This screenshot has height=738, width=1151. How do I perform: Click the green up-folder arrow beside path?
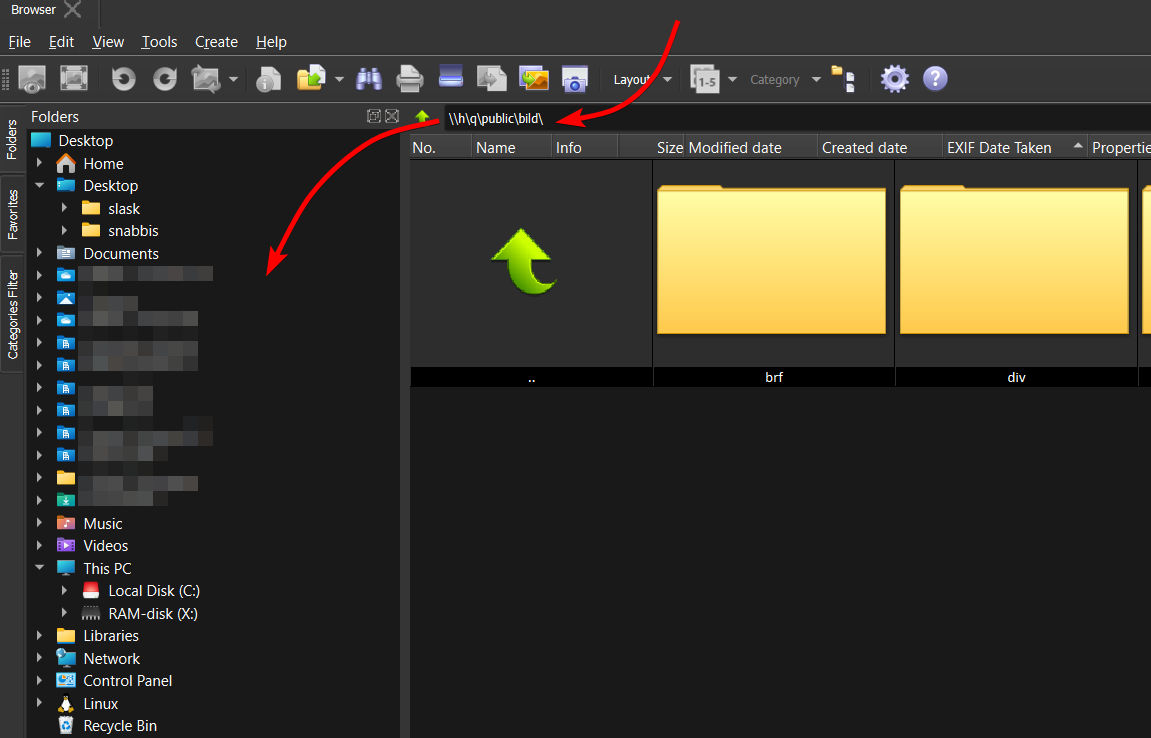point(422,118)
